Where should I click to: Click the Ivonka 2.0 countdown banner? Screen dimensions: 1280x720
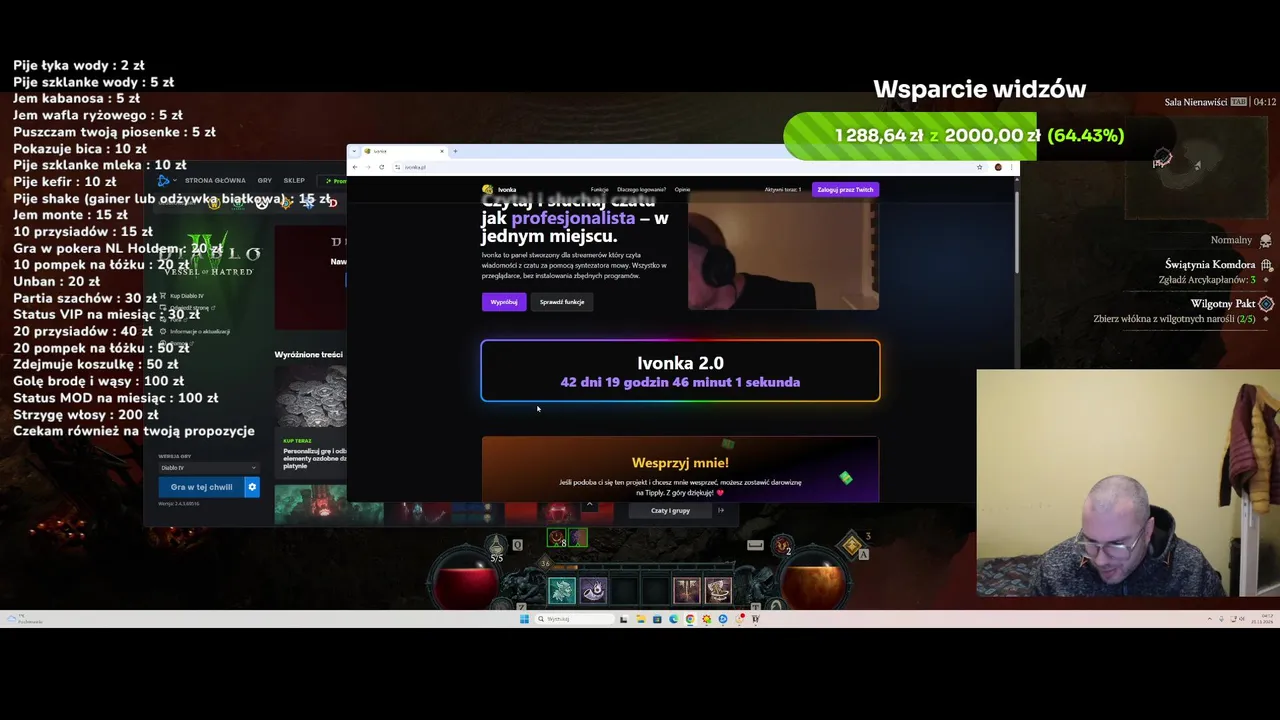coord(680,371)
